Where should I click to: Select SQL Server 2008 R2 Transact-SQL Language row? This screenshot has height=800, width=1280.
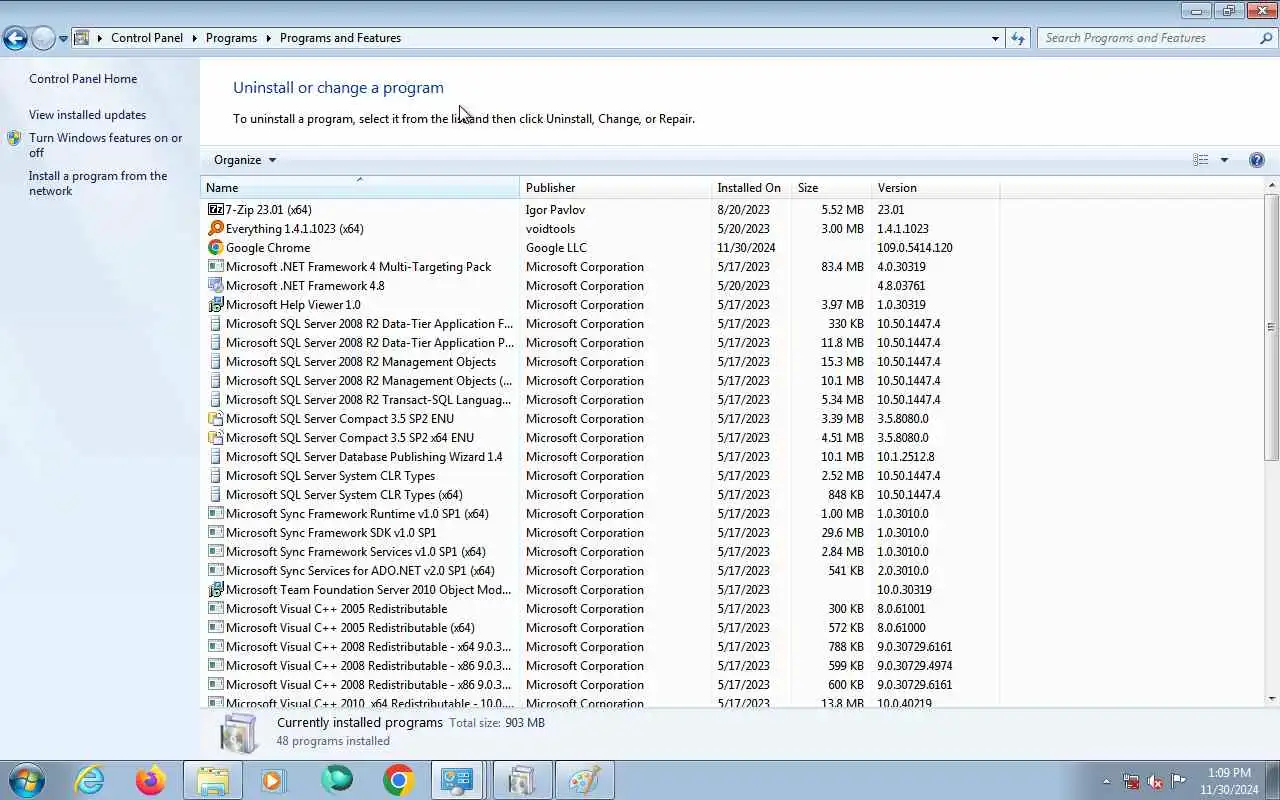[600, 400]
